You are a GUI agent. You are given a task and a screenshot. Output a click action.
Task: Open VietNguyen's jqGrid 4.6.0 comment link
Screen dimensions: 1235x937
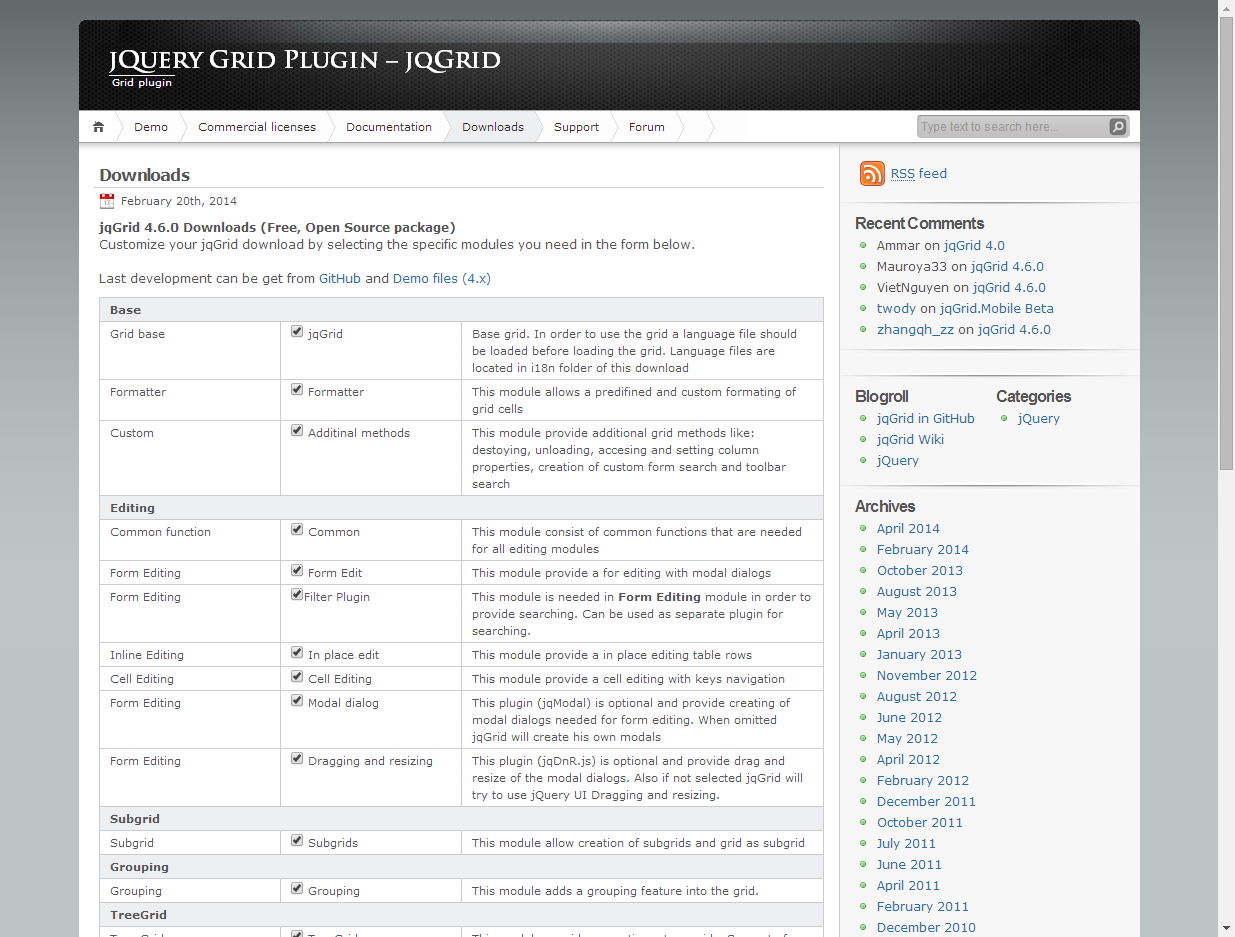[1009, 288]
